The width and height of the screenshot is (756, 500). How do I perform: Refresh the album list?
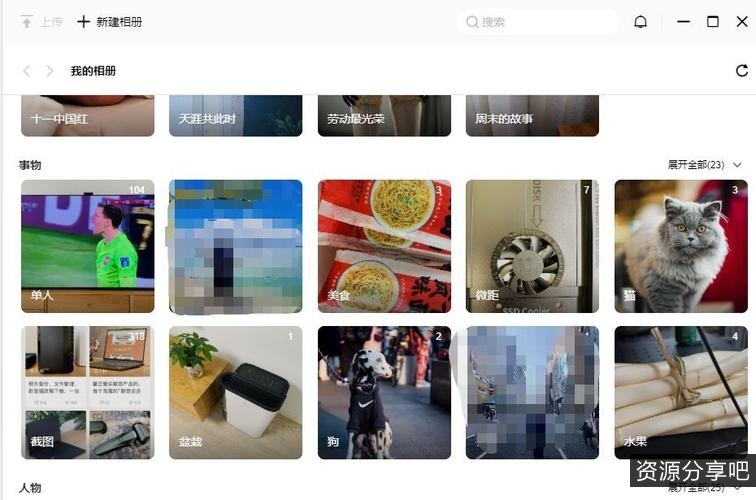(742, 71)
